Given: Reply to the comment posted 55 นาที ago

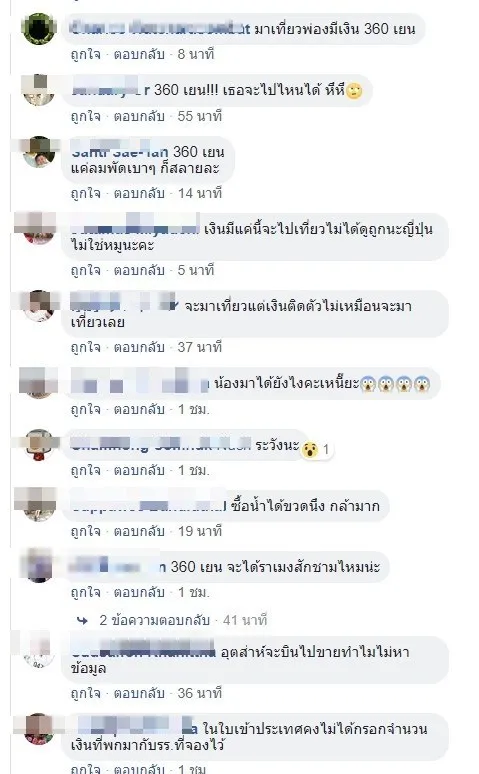Looking at the screenshot, I should (139, 116).
